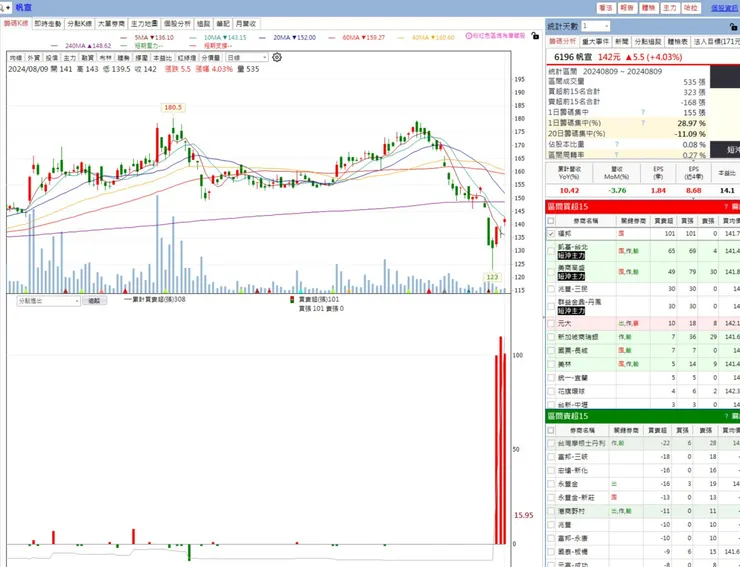Select the 體檢表 tab
Image resolution: width=740 pixels, height=567 pixels.
point(678,42)
